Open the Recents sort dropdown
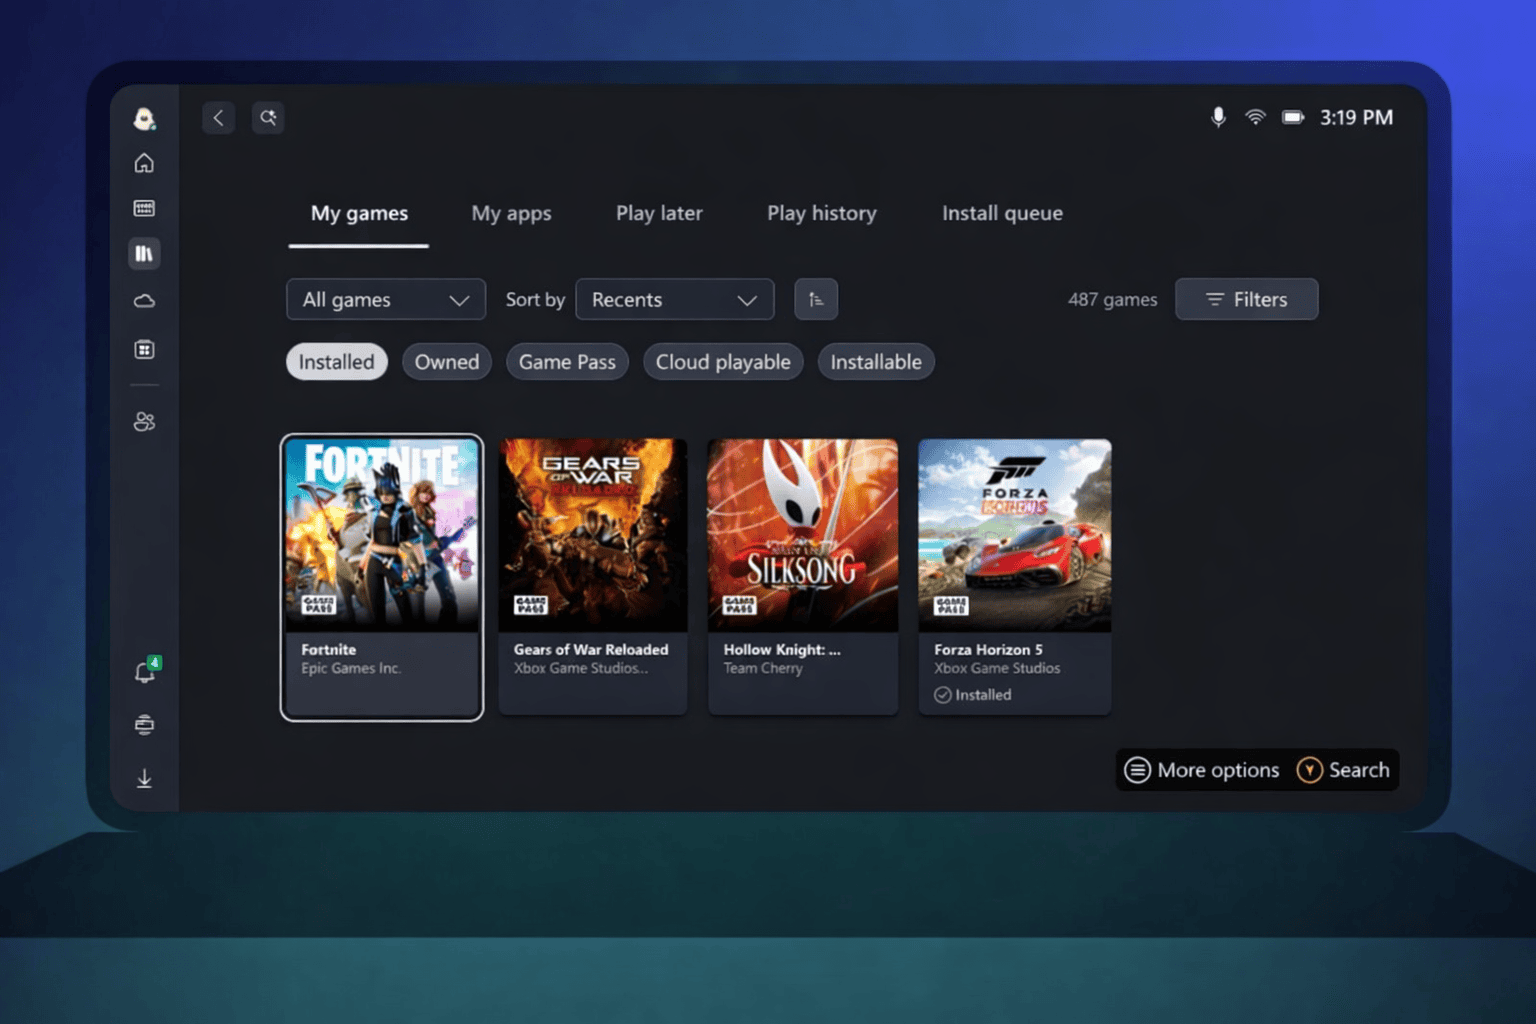 (x=675, y=299)
